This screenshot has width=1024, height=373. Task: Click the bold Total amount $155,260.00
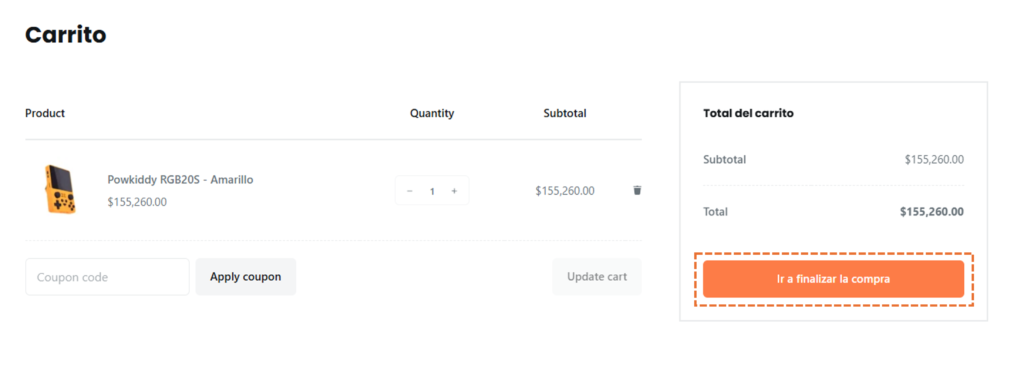tap(932, 212)
